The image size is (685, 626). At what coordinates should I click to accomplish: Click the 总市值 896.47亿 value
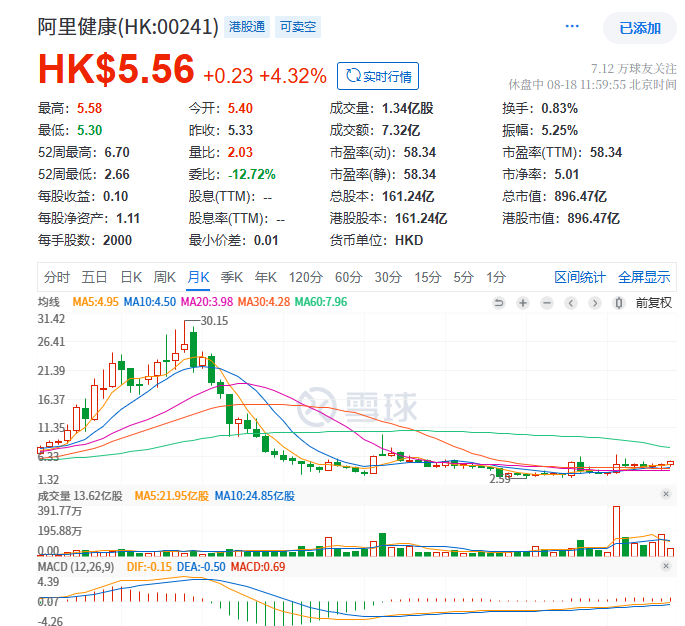point(580,196)
